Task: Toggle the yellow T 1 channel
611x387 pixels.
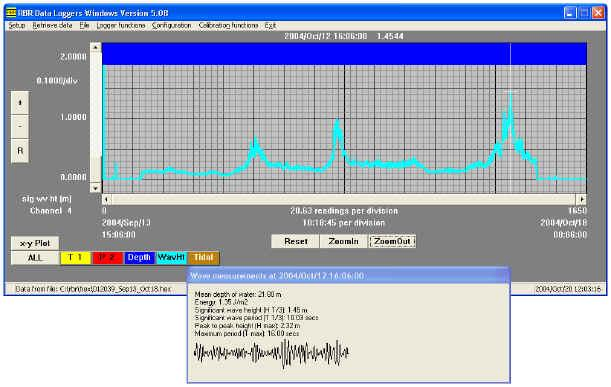Action: (75, 258)
